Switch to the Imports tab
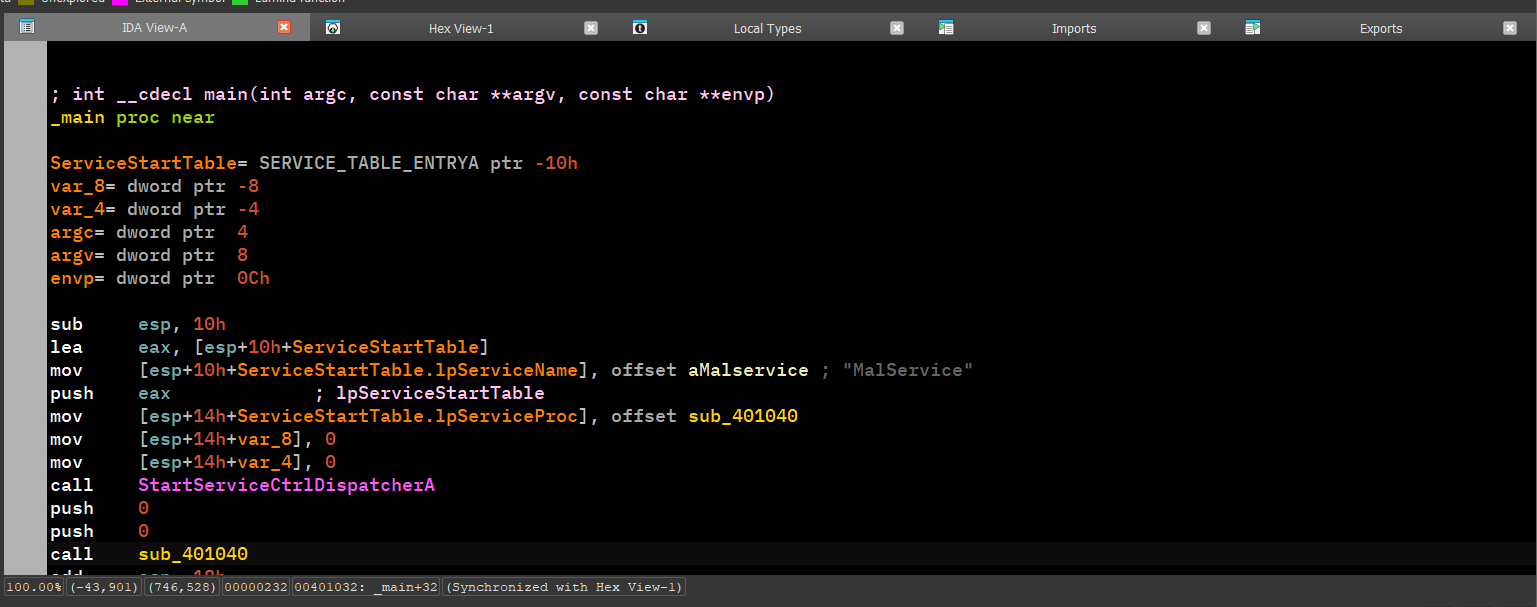1537x607 pixels. (x=1074, y=28)
